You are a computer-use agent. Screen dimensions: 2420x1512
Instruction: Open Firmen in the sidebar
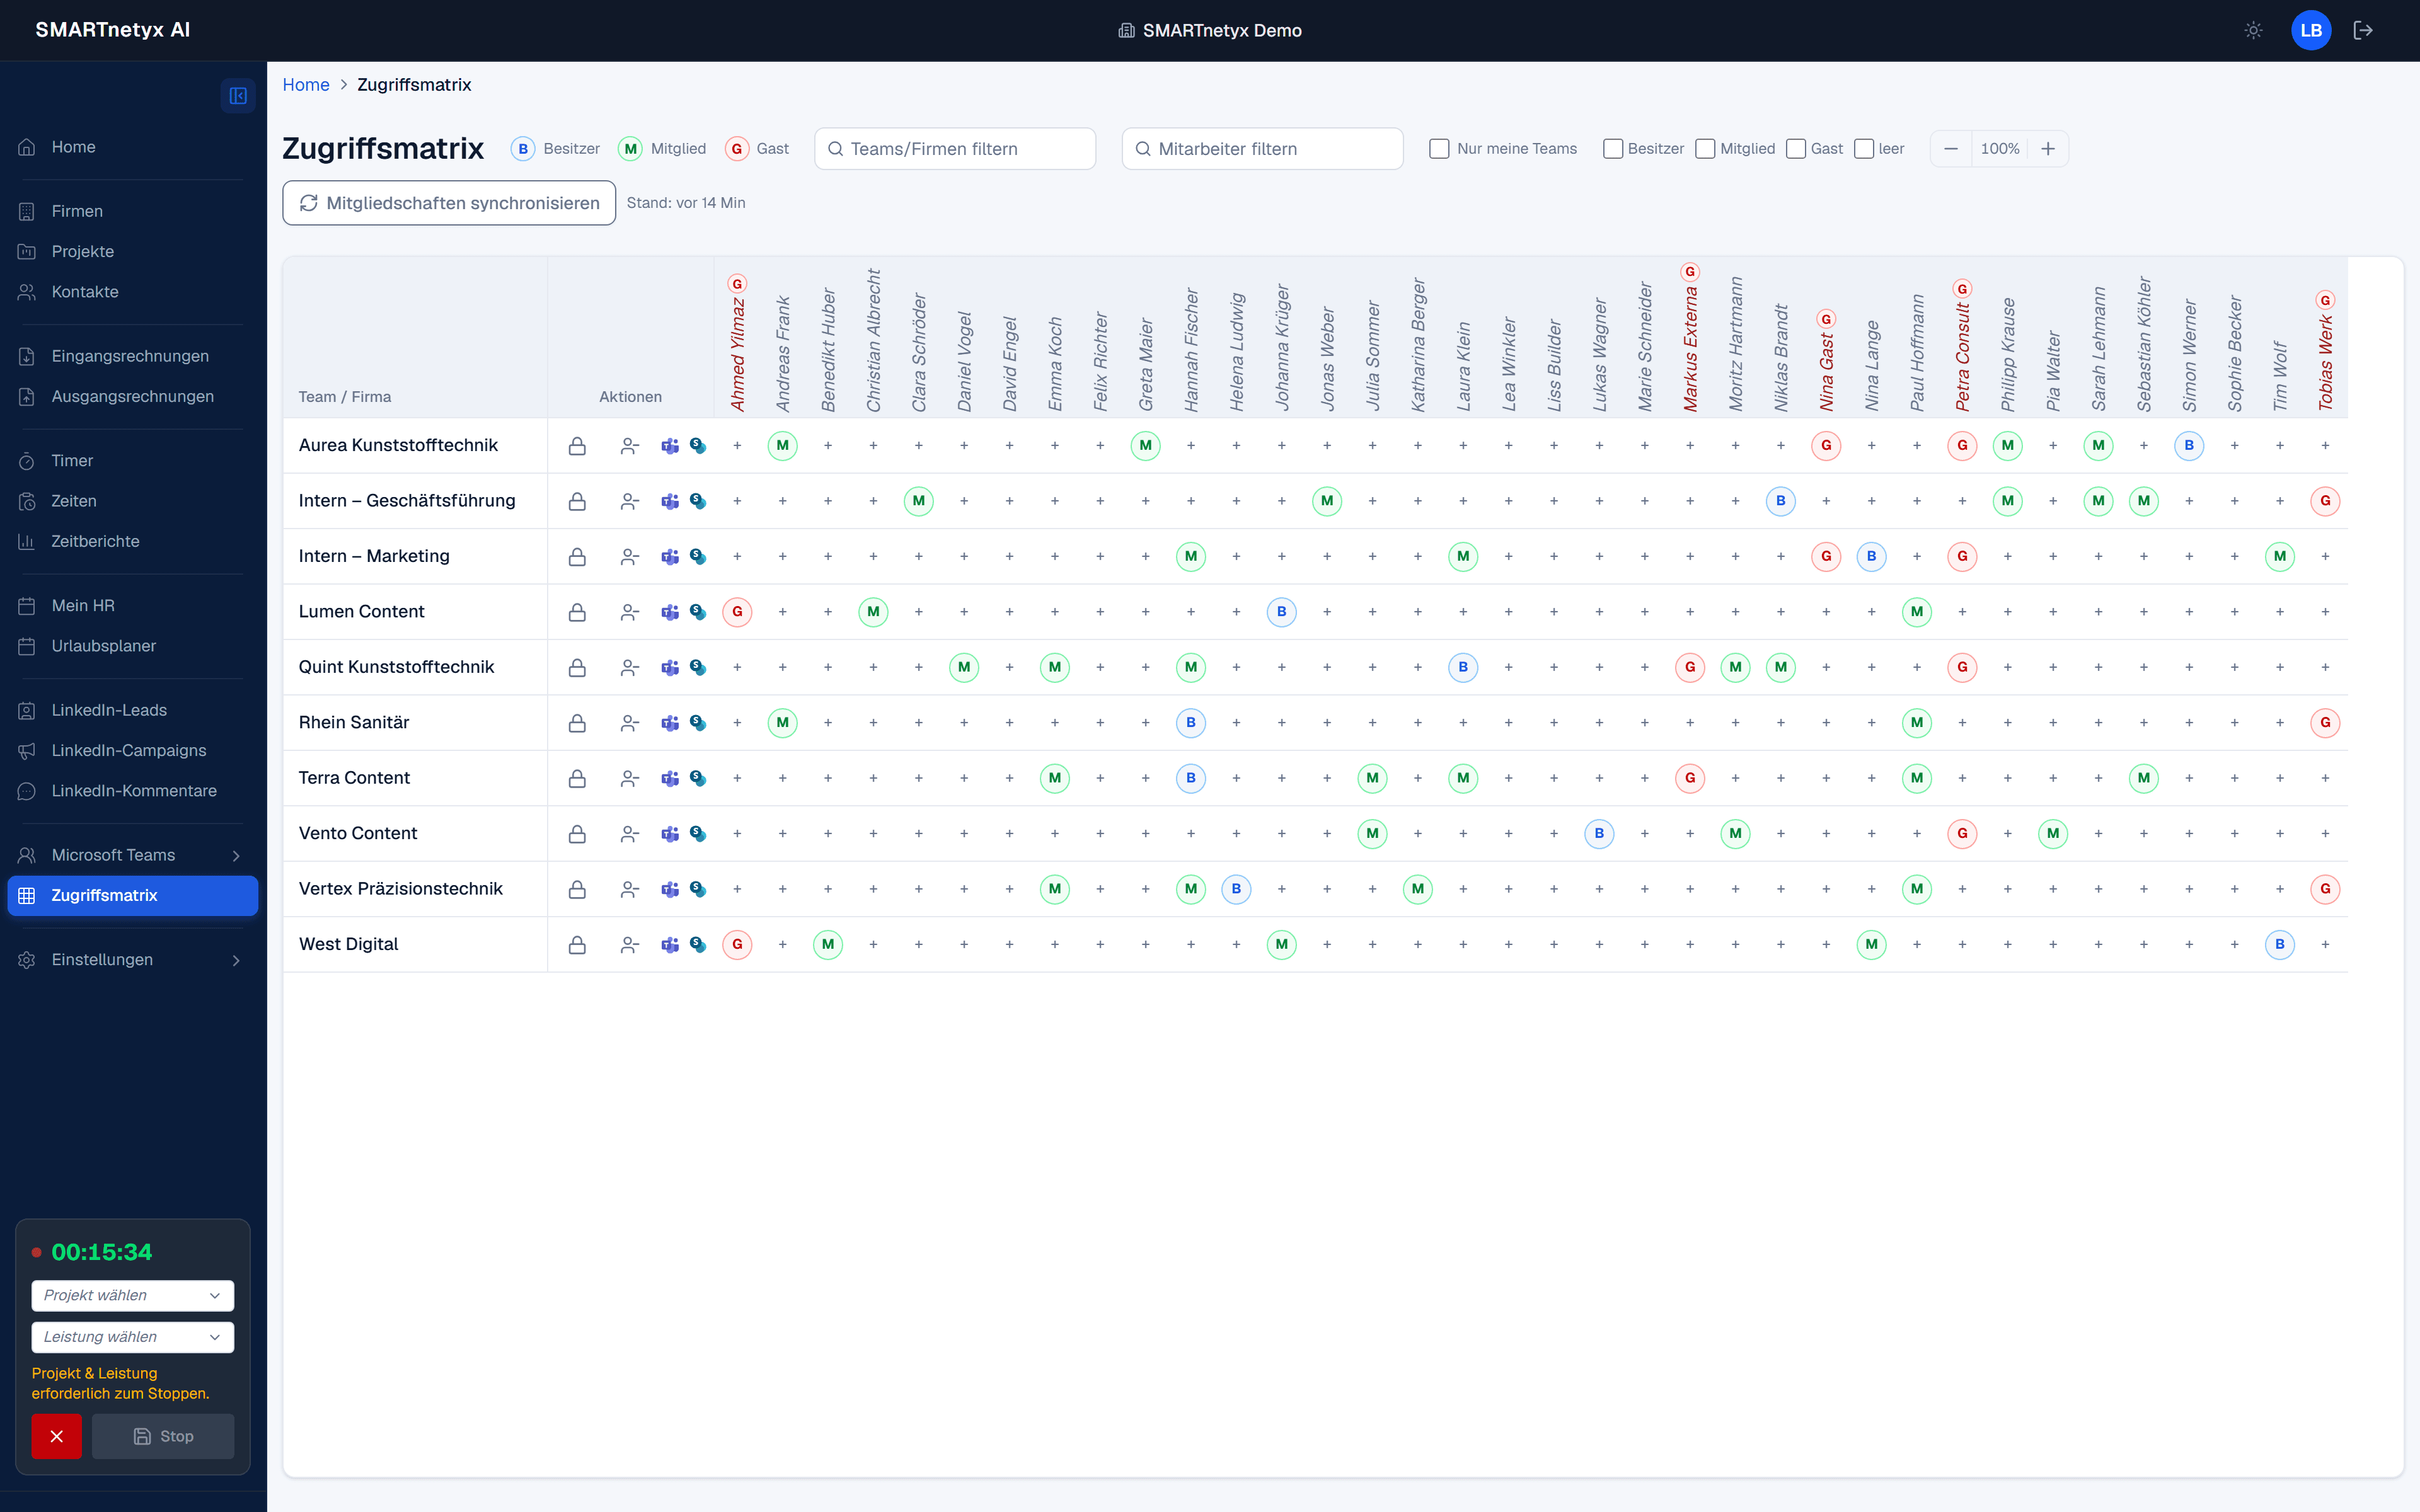coord(132,211)
